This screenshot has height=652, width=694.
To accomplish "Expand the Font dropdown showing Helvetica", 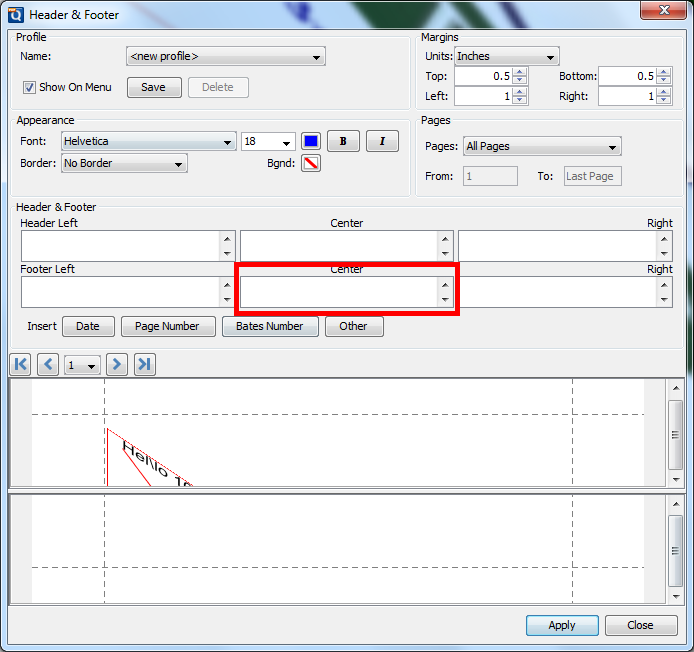I will pos(149,142).
